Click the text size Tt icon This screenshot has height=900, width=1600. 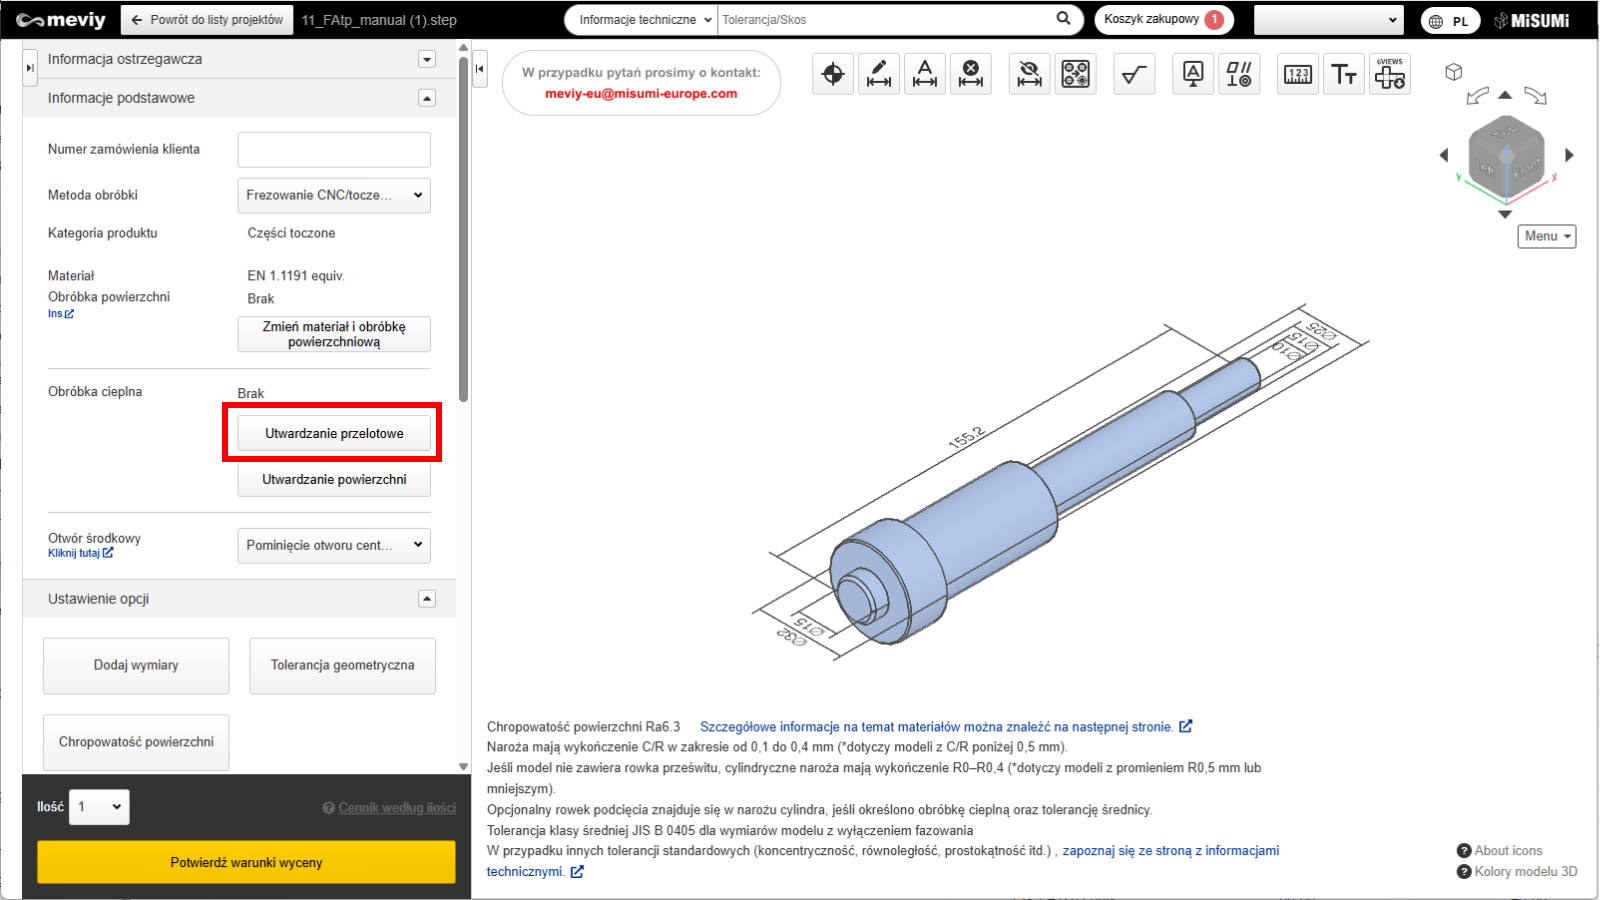tap(1343, 74)
